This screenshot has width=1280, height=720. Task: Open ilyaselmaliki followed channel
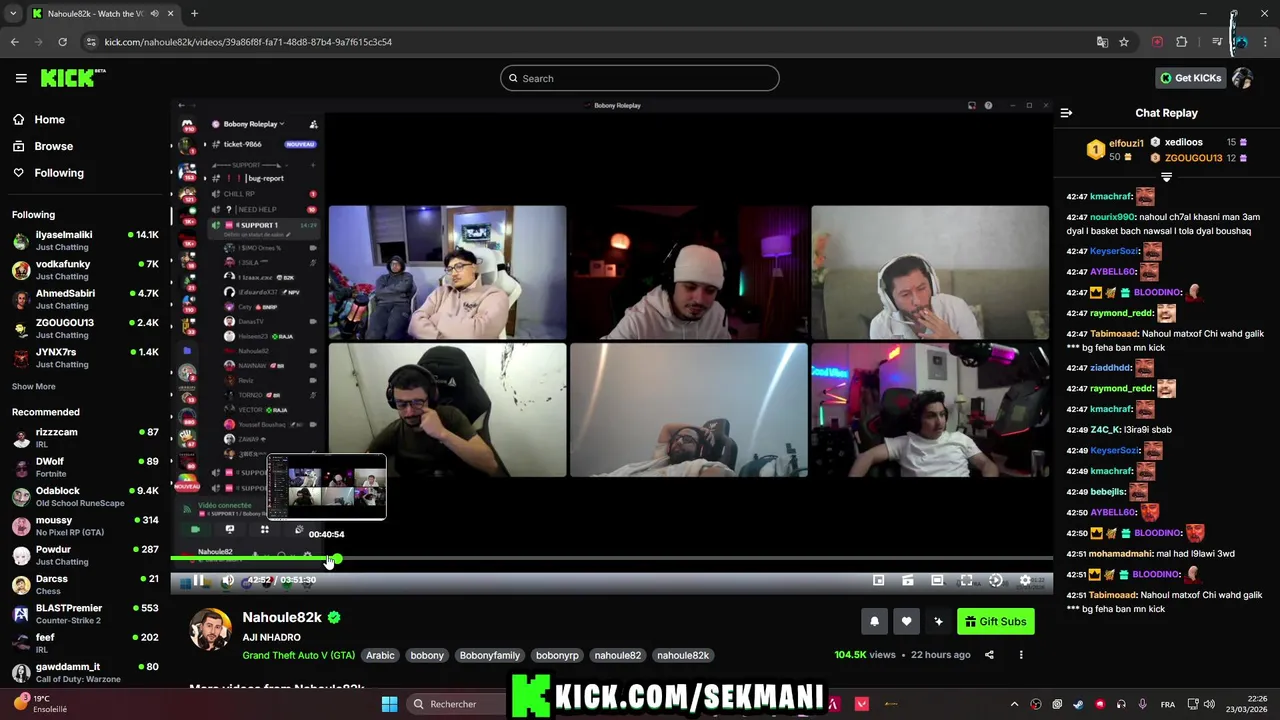(x=85, y=241)
